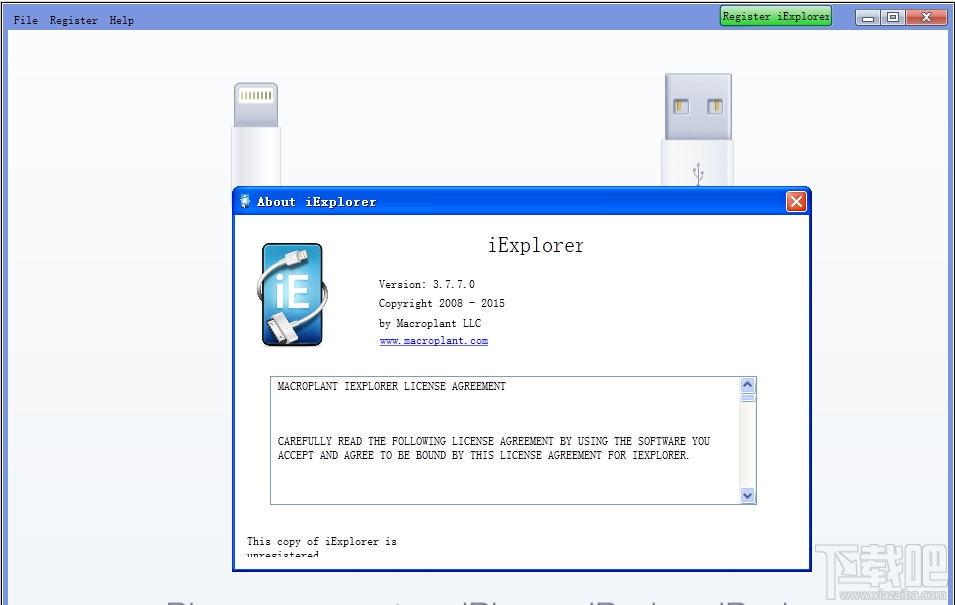
Task: Maximize the main iExplorer window
Action: pos(893,17)
